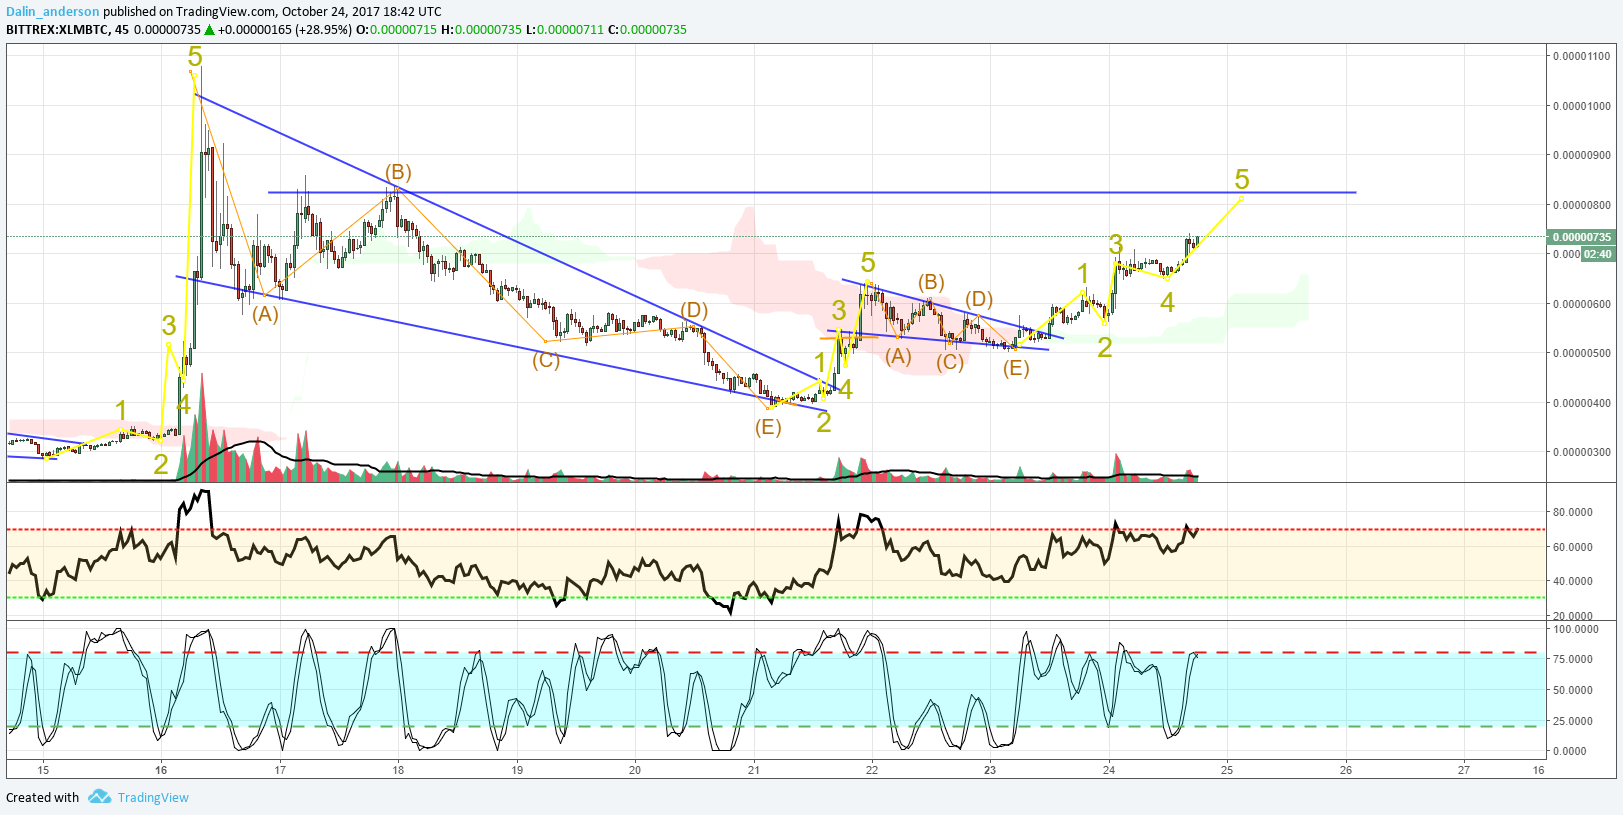The image size is (1623, 815).
Task: Open the TradingView link beside Created with
Action: (153, 797)
